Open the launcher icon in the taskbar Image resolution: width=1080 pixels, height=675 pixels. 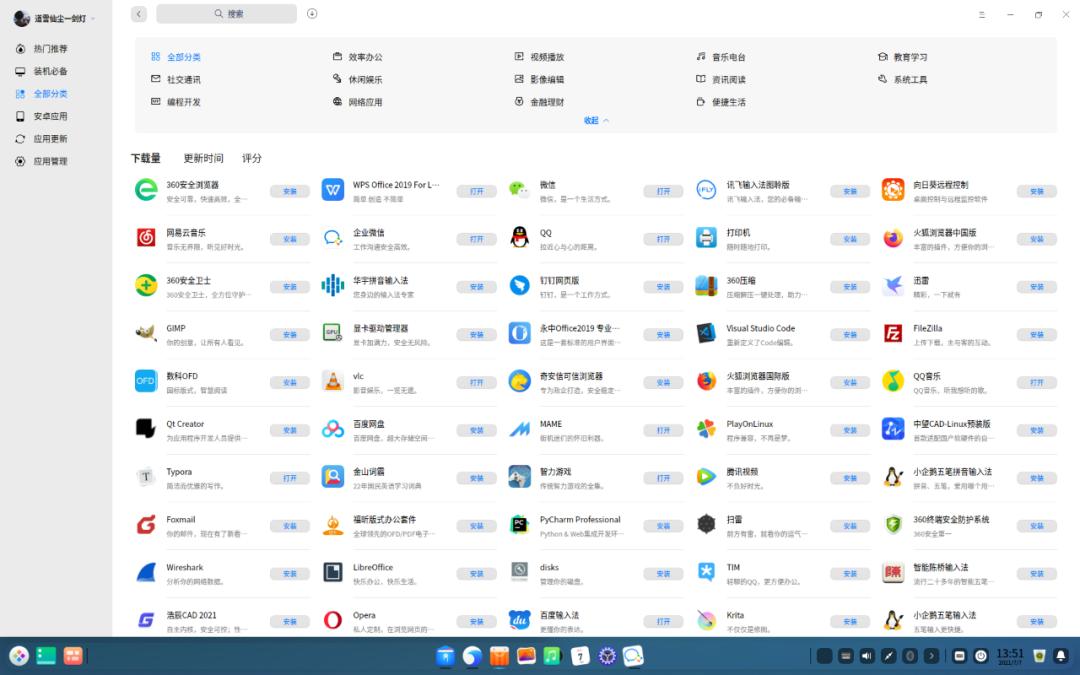tap(19, 656)
